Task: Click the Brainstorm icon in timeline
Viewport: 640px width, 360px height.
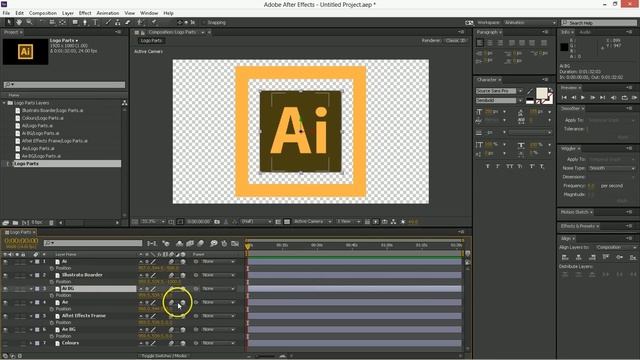Action: coord(213,243)
